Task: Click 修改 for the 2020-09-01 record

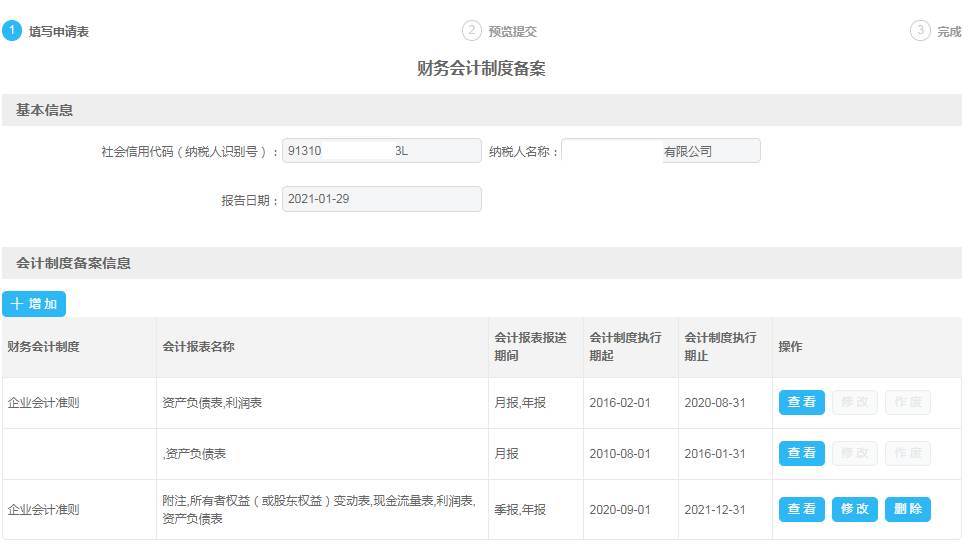Action: point(855,509)
